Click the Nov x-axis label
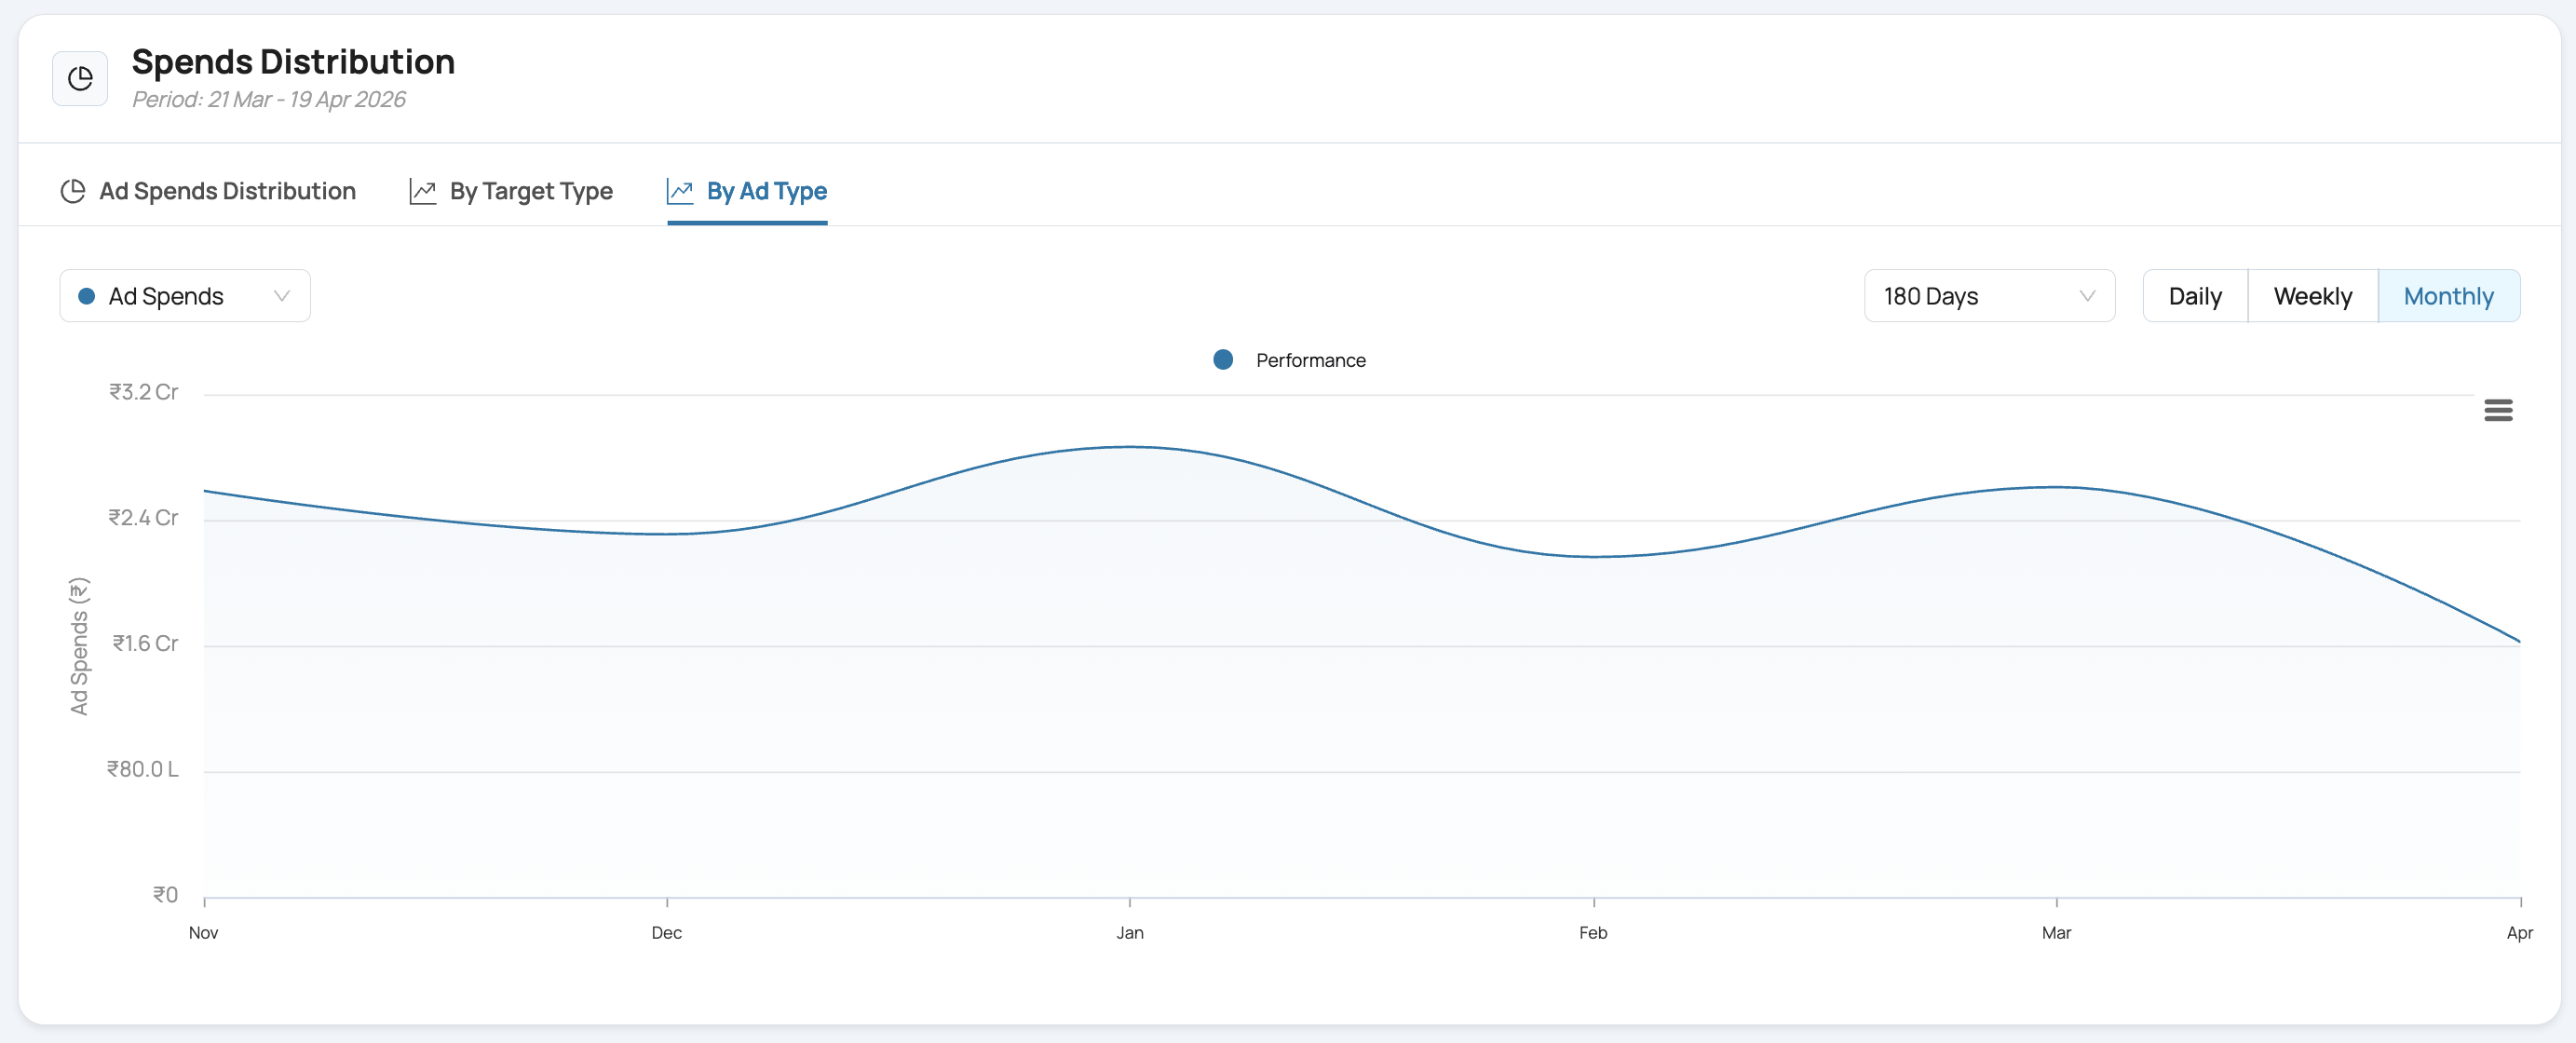Viewport: 2576px width, 1043px height. pyautogui.click(x=204, y=933)
